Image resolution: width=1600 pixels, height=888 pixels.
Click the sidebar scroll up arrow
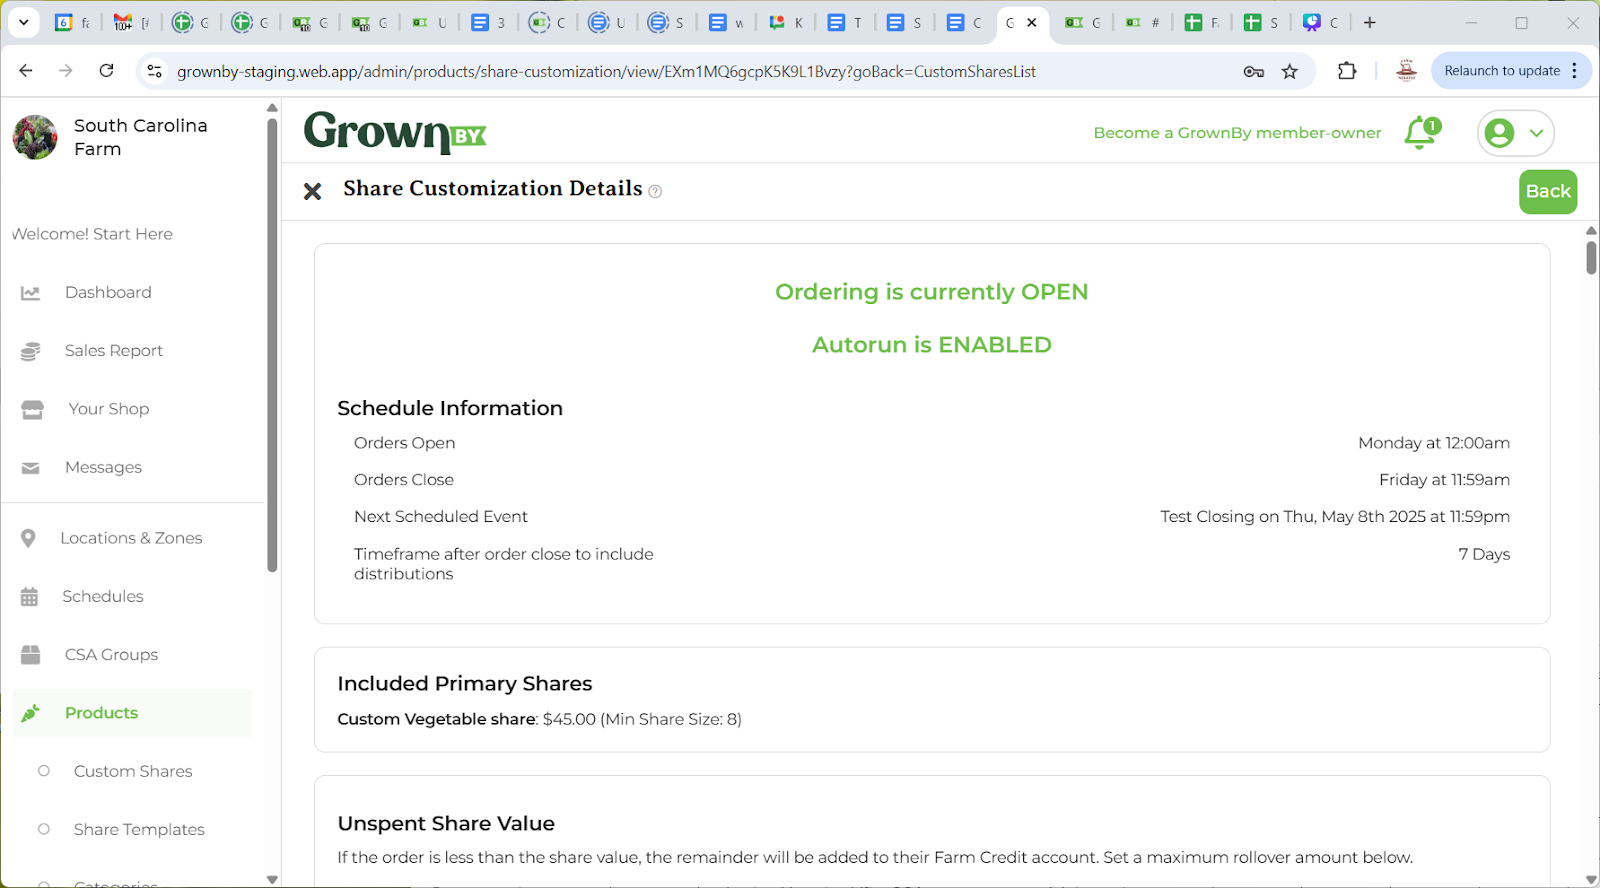pos(272,108)
